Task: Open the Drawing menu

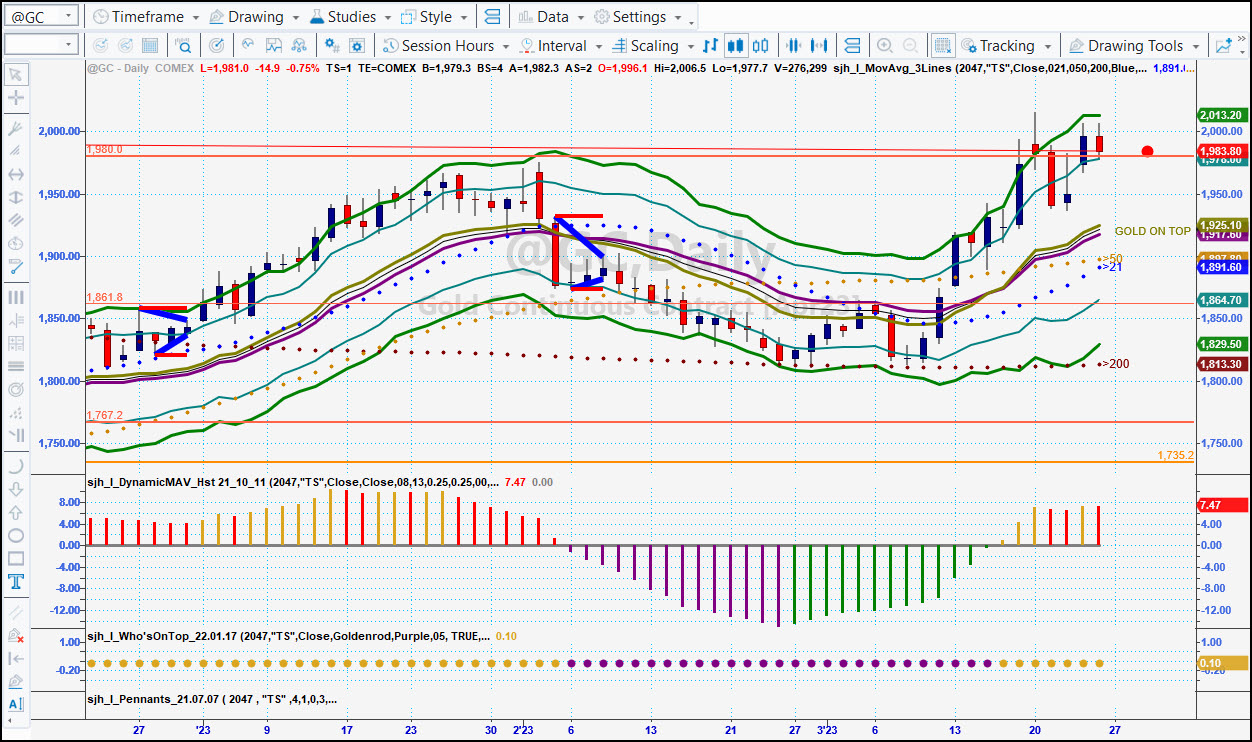Action: (254, 17)
